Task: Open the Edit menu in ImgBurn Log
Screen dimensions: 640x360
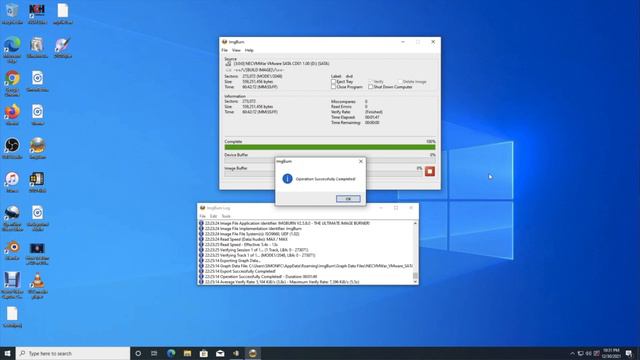Action: pyautogui.click(x=213, y=216)
